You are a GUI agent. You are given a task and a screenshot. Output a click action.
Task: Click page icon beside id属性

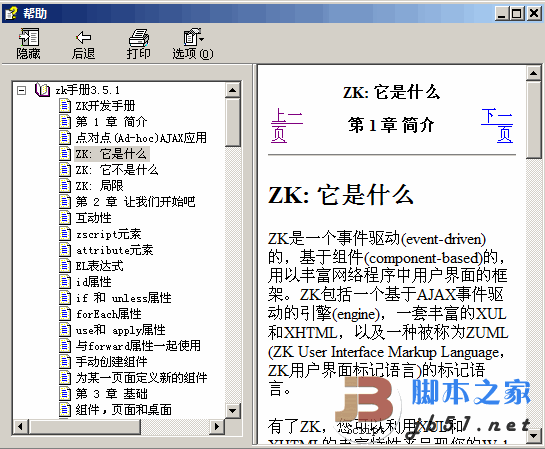click(65, 282)
